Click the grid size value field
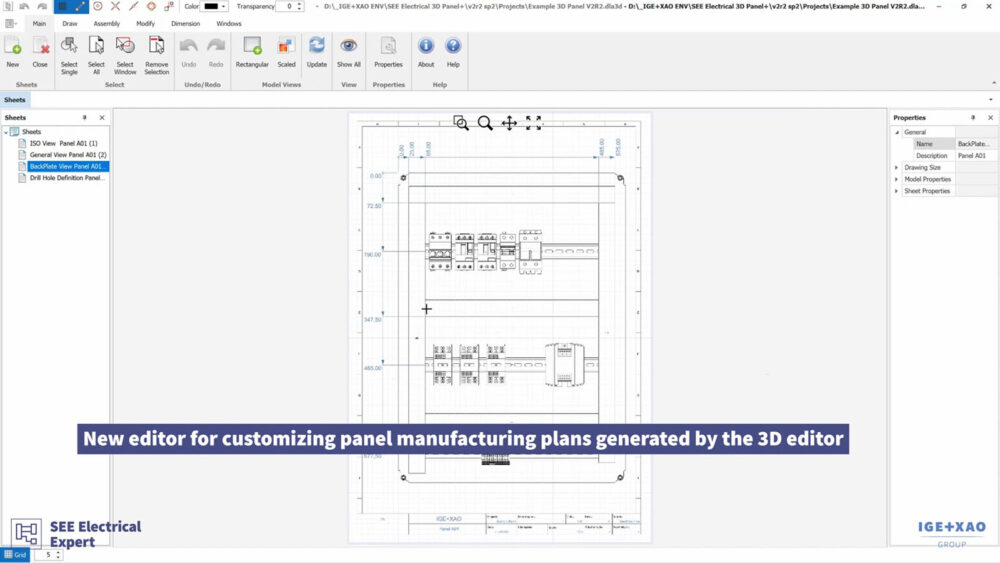This screenshot has width=1000, height=563. [x=45, y=555]
